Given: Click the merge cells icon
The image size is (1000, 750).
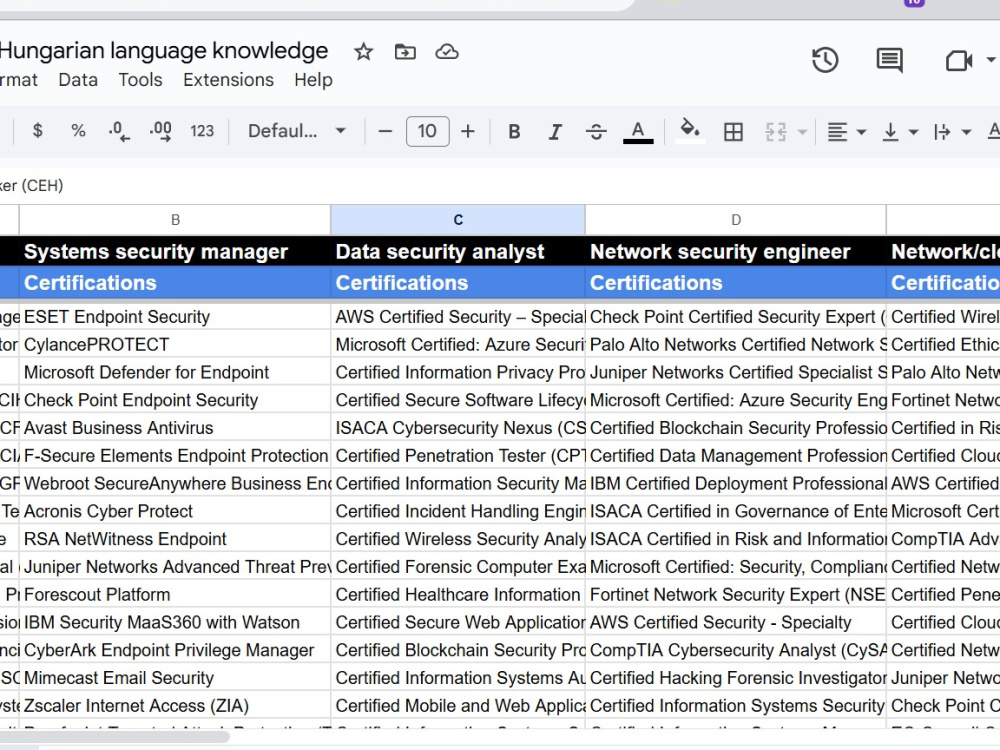Looking at the screenshot, I should pos(776,131).
